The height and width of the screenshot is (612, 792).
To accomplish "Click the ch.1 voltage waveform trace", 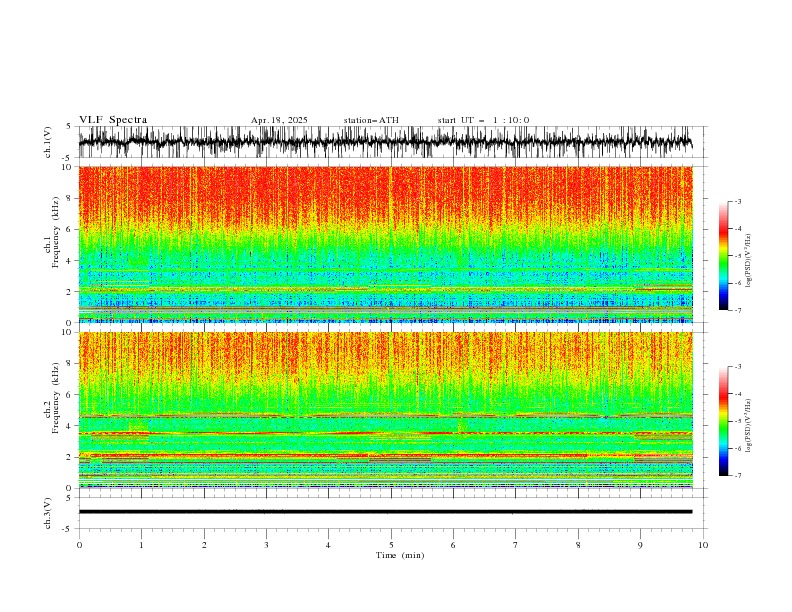I will [x=385, y=142].
